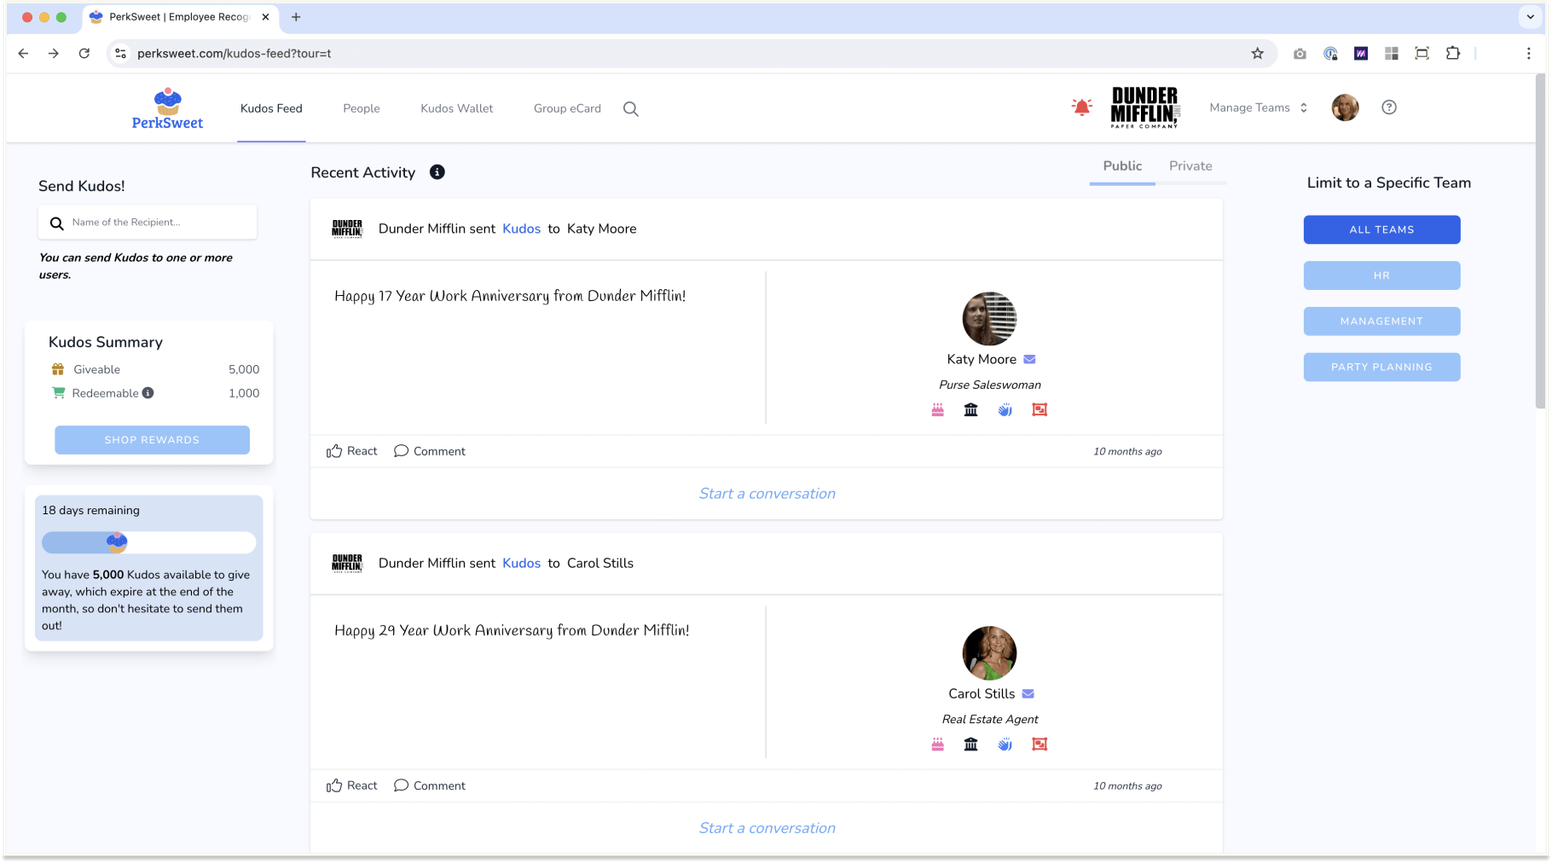Open the Kudos Wallet page
Screen dimensions: 1552x863
pyautogui.click(x=456, y=108)
